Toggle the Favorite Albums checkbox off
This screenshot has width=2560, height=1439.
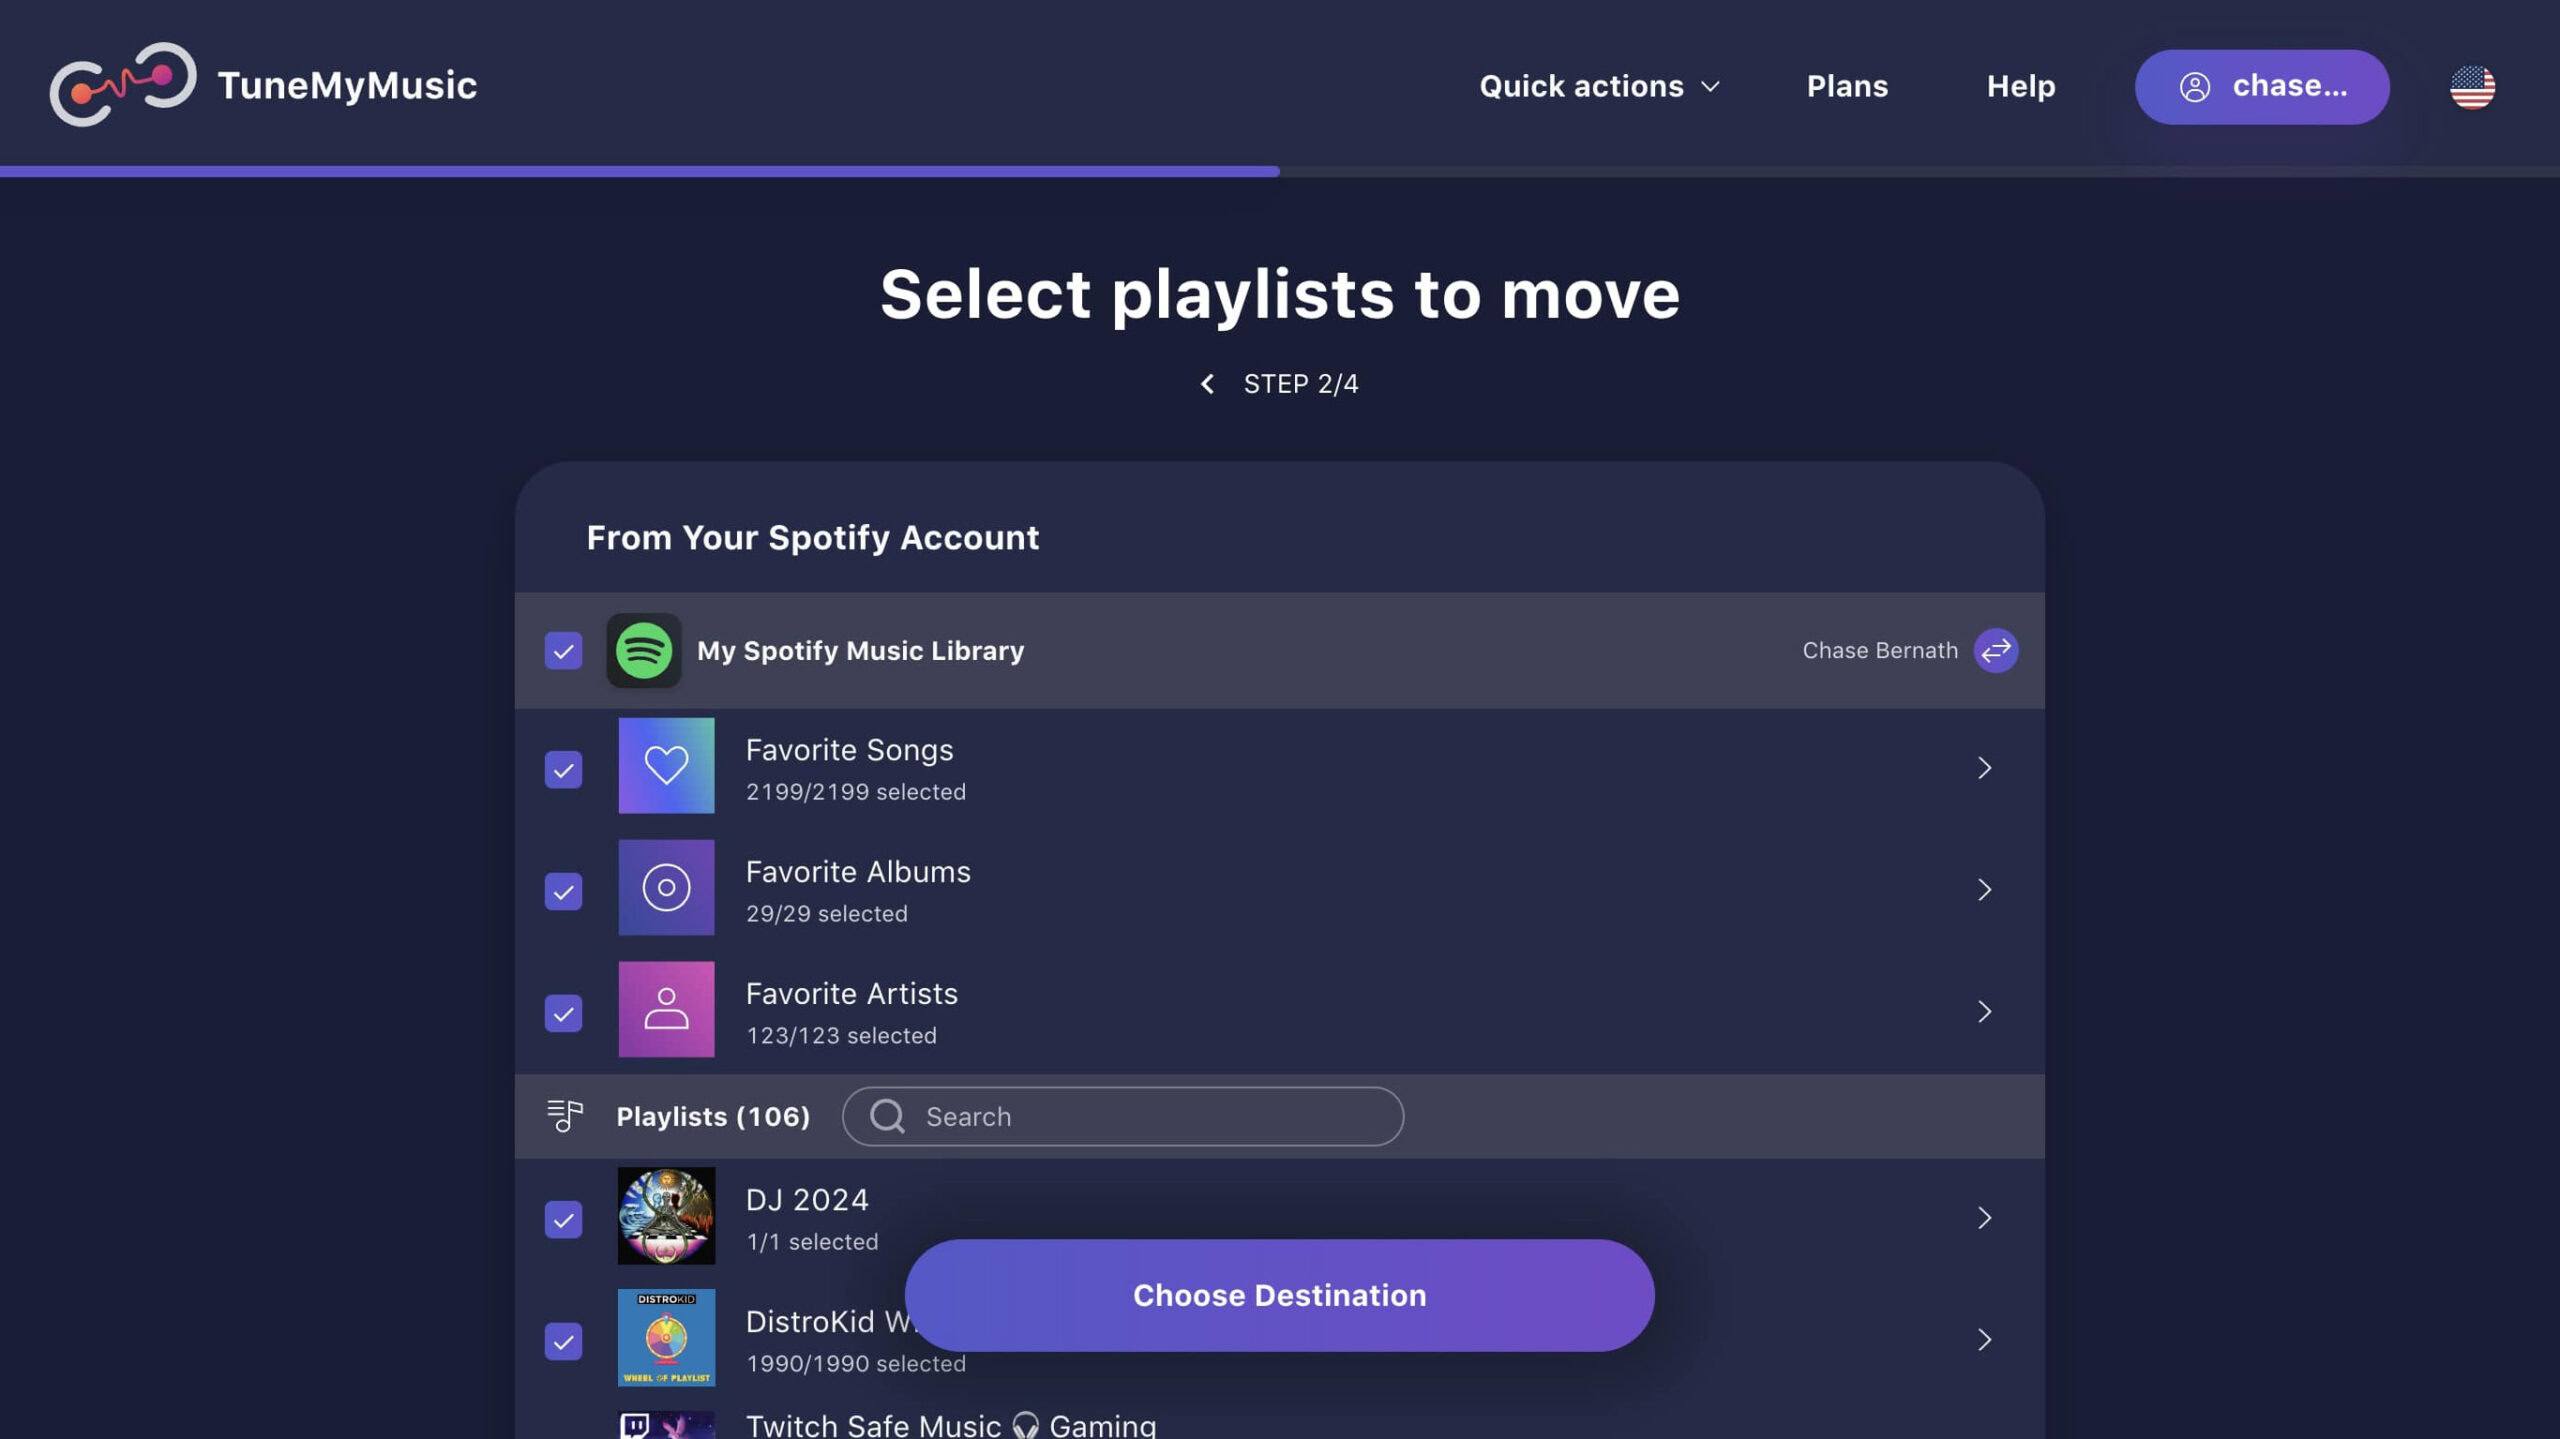click(x=563, y=888)
